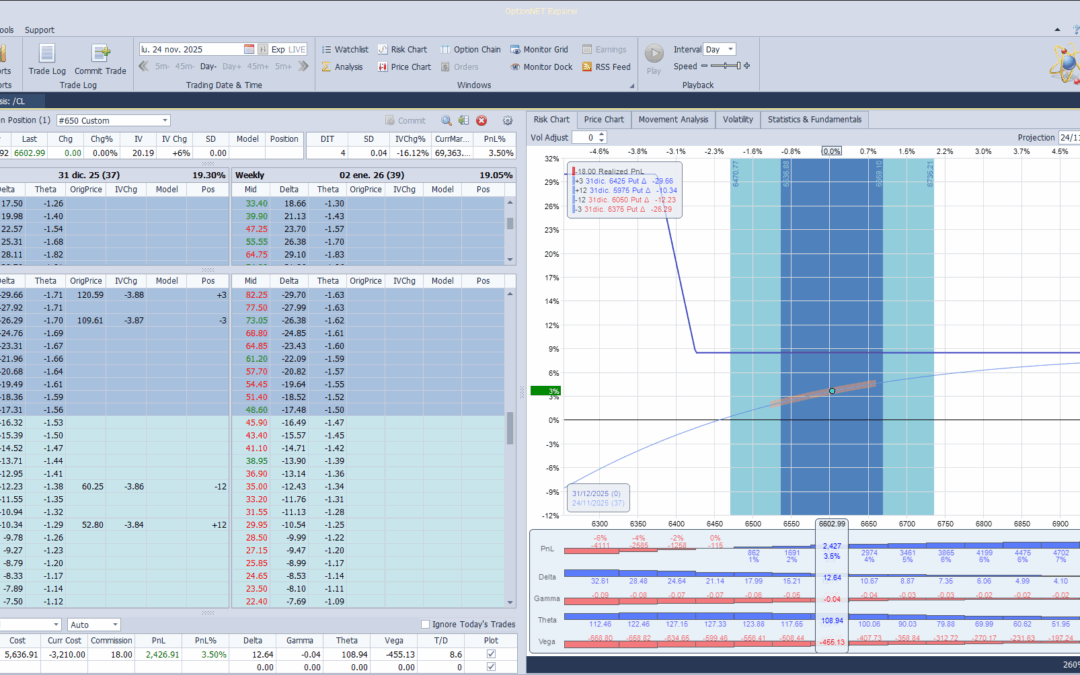The height and width of the screenshot is (675, 1080).
Task: Click the upper option chain vertical scrollbar
Action: tap(510, 231)
